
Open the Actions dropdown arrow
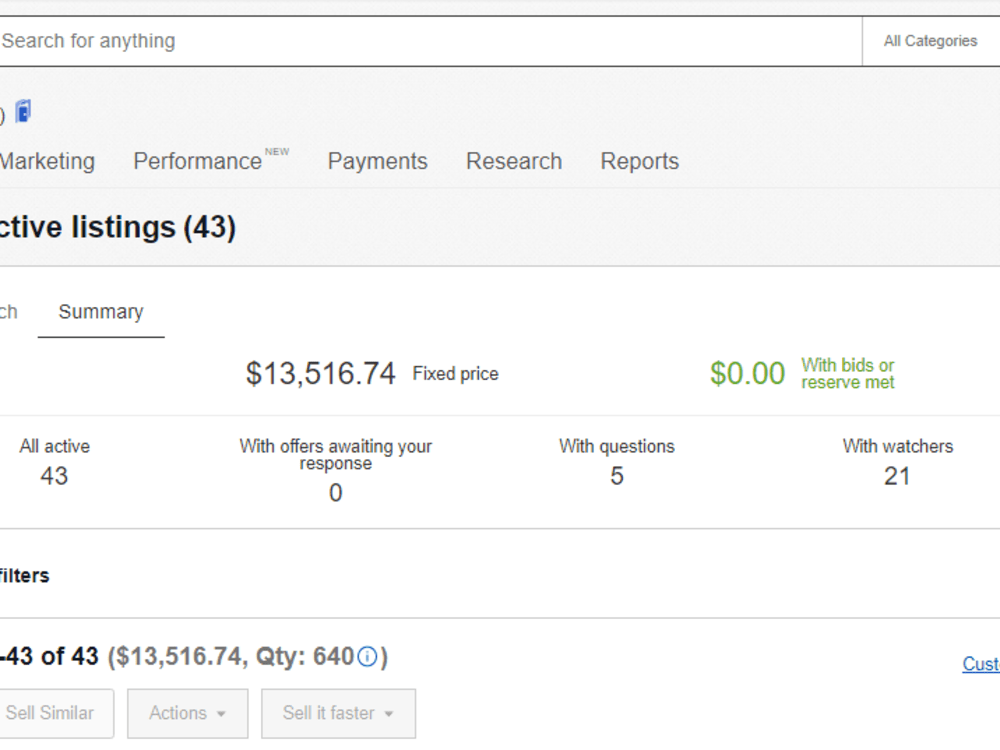(221, 714)
